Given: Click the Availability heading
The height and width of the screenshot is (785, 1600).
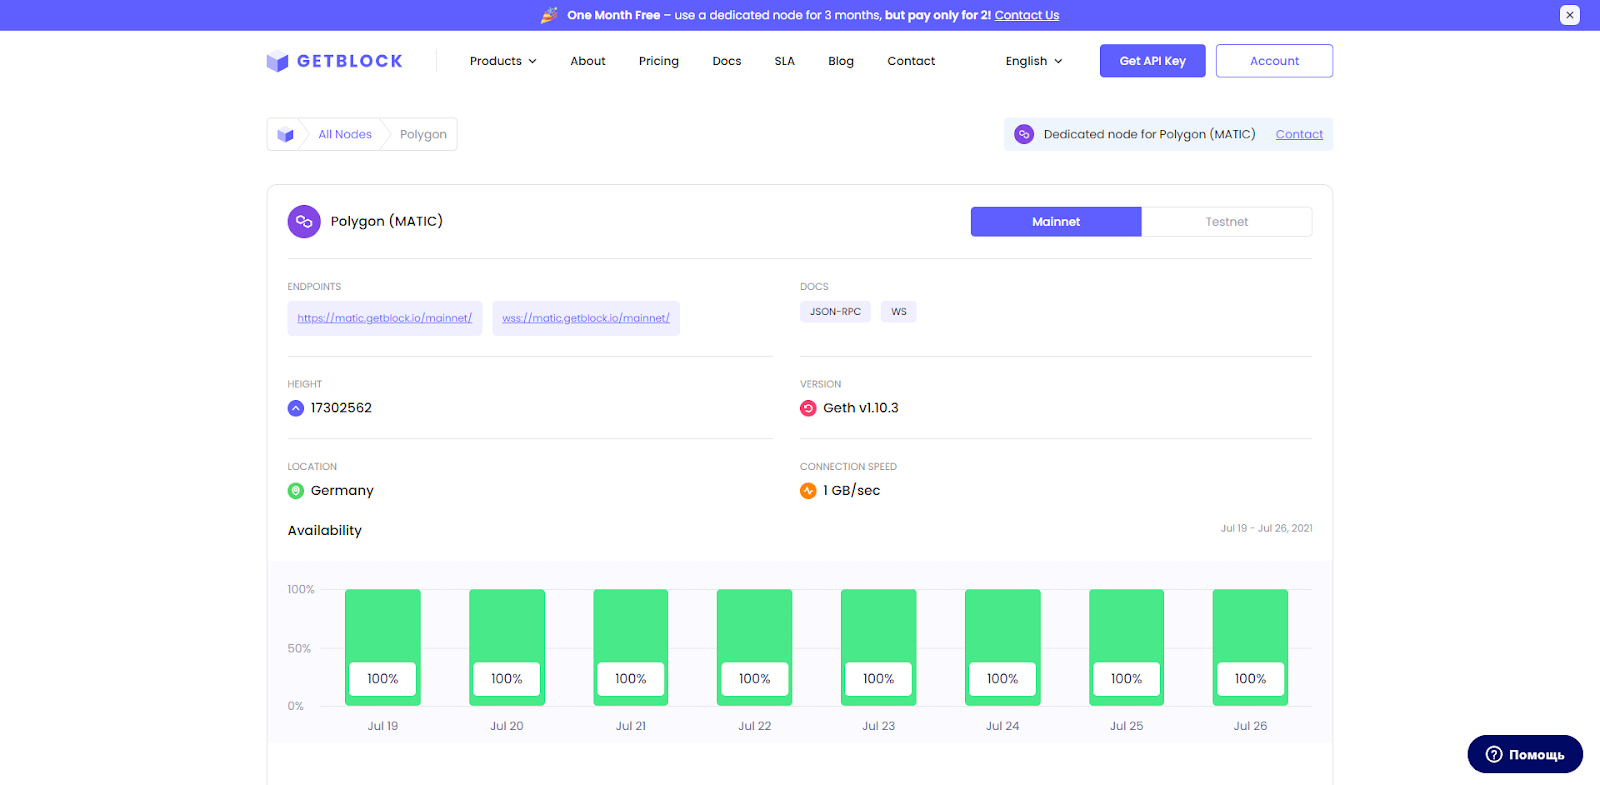Looking at the screenshot, I should tap(325, 531).
